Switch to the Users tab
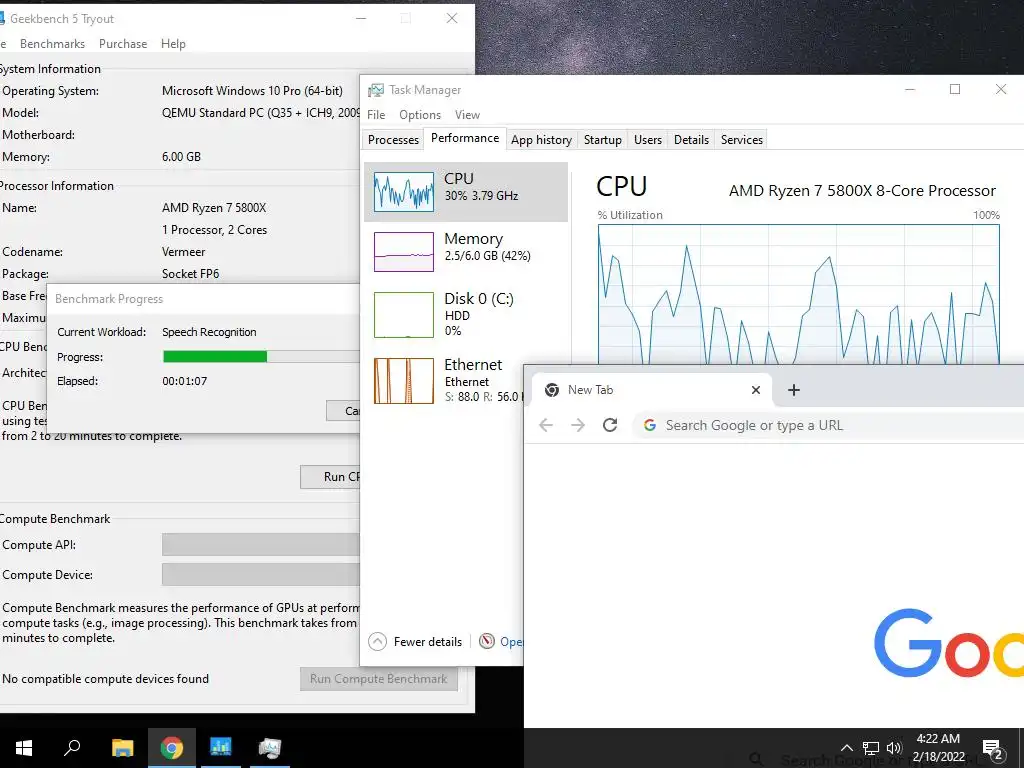The height and width of the screenshot is (768, 1024). [x=647, y=140]
